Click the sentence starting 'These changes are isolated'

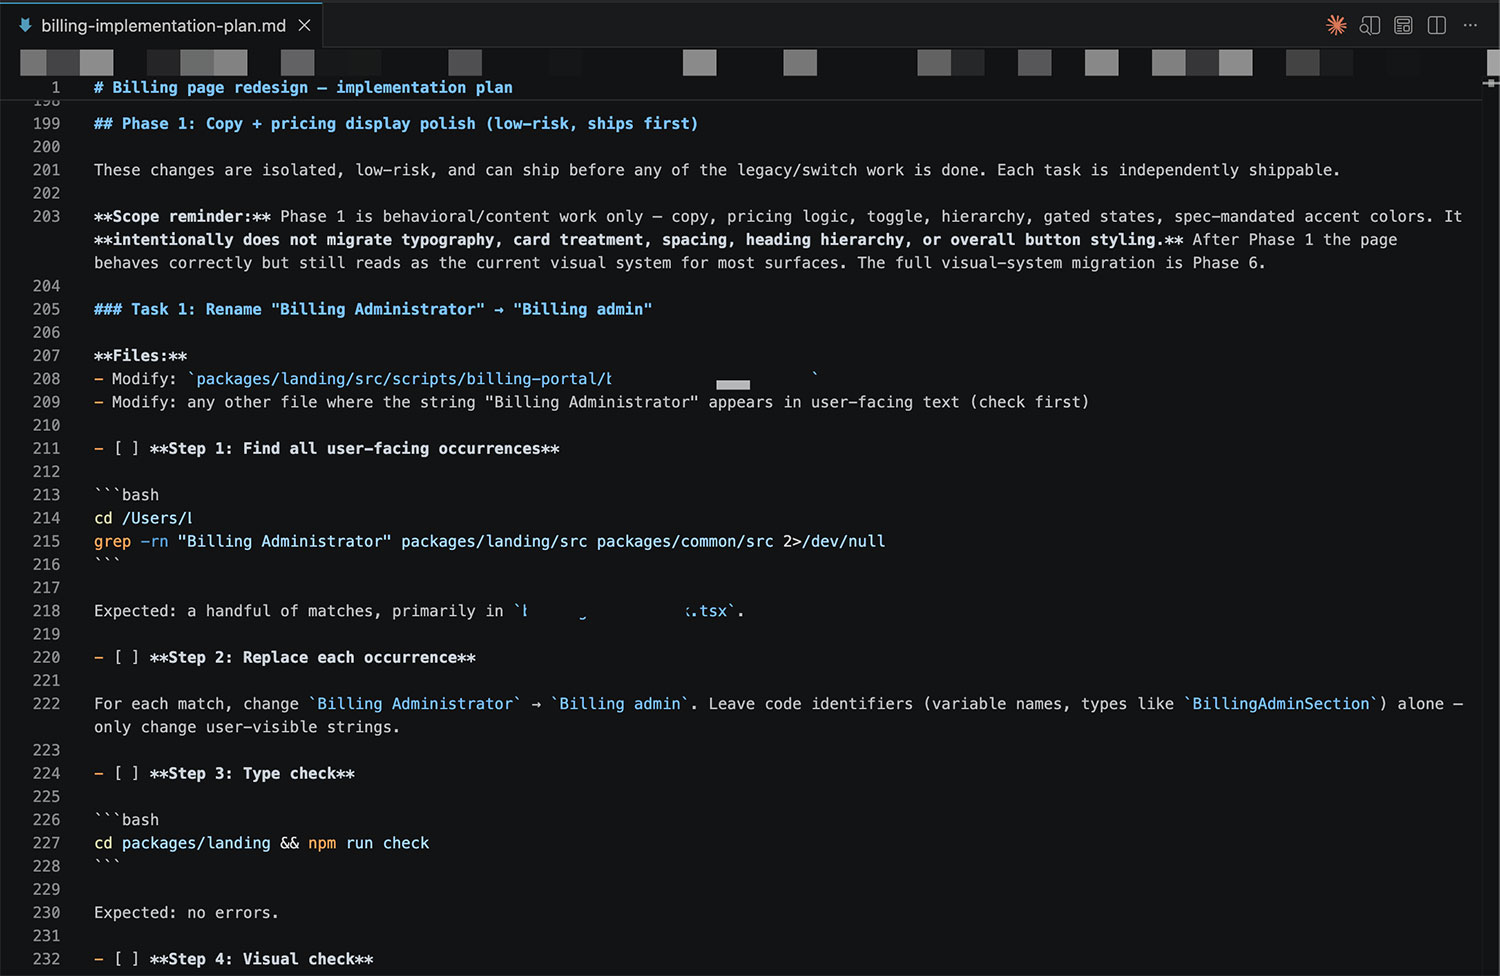(x=717, y=170)
